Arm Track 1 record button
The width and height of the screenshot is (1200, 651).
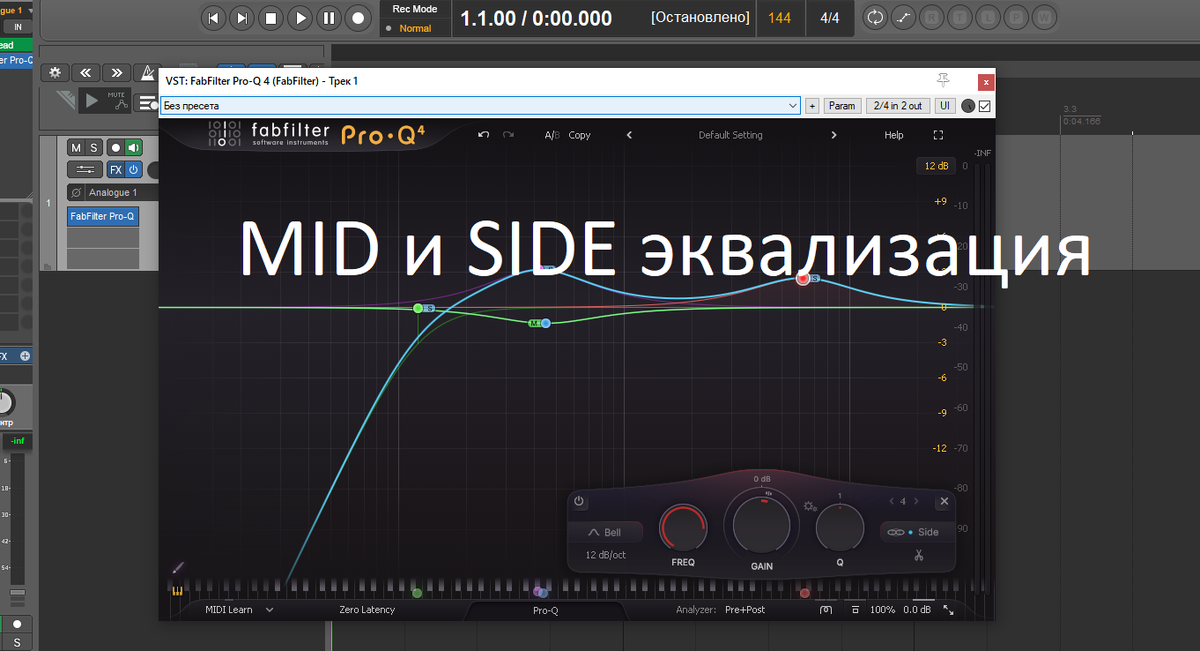click(x=115, y=147)
